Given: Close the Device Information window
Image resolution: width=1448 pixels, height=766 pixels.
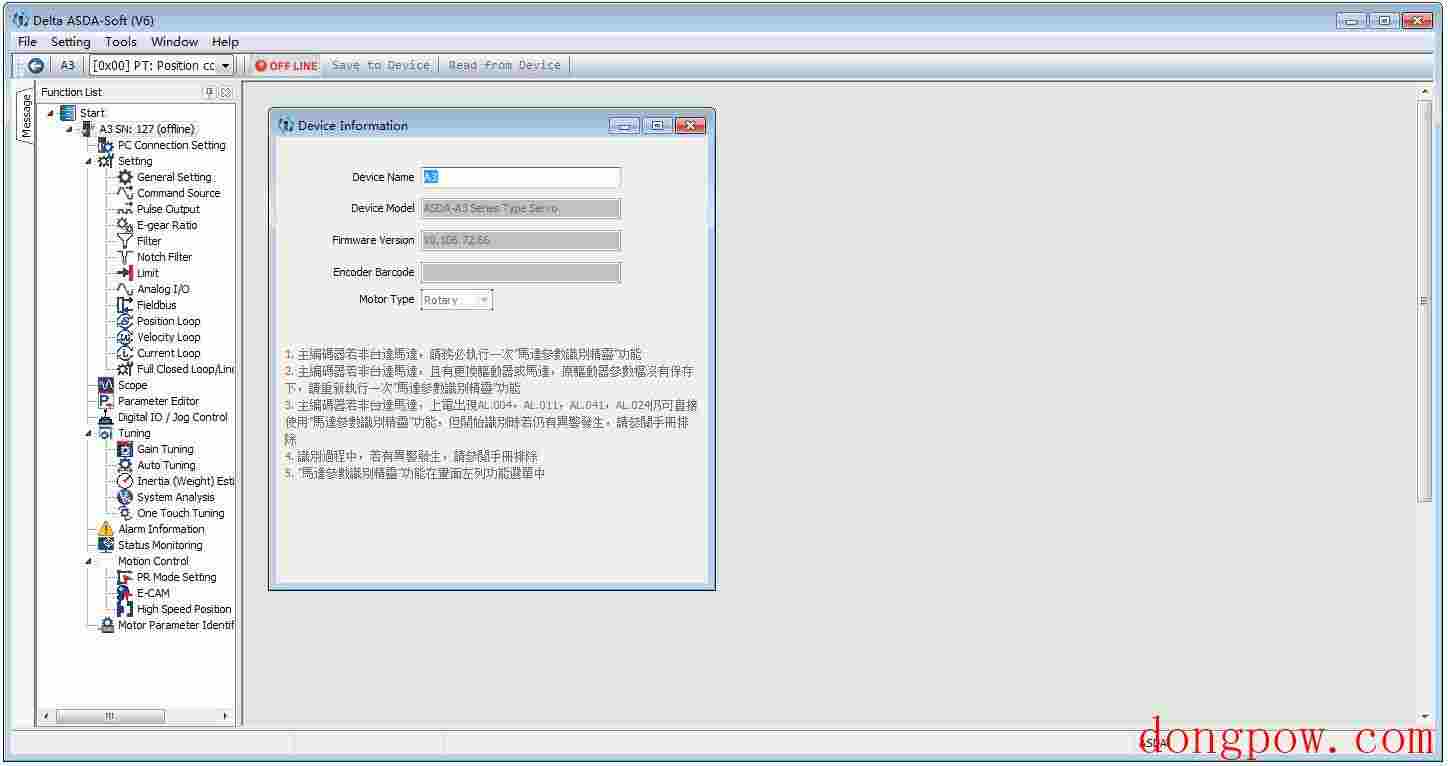Looking at the screenshot, I should (x=690, y=126).
